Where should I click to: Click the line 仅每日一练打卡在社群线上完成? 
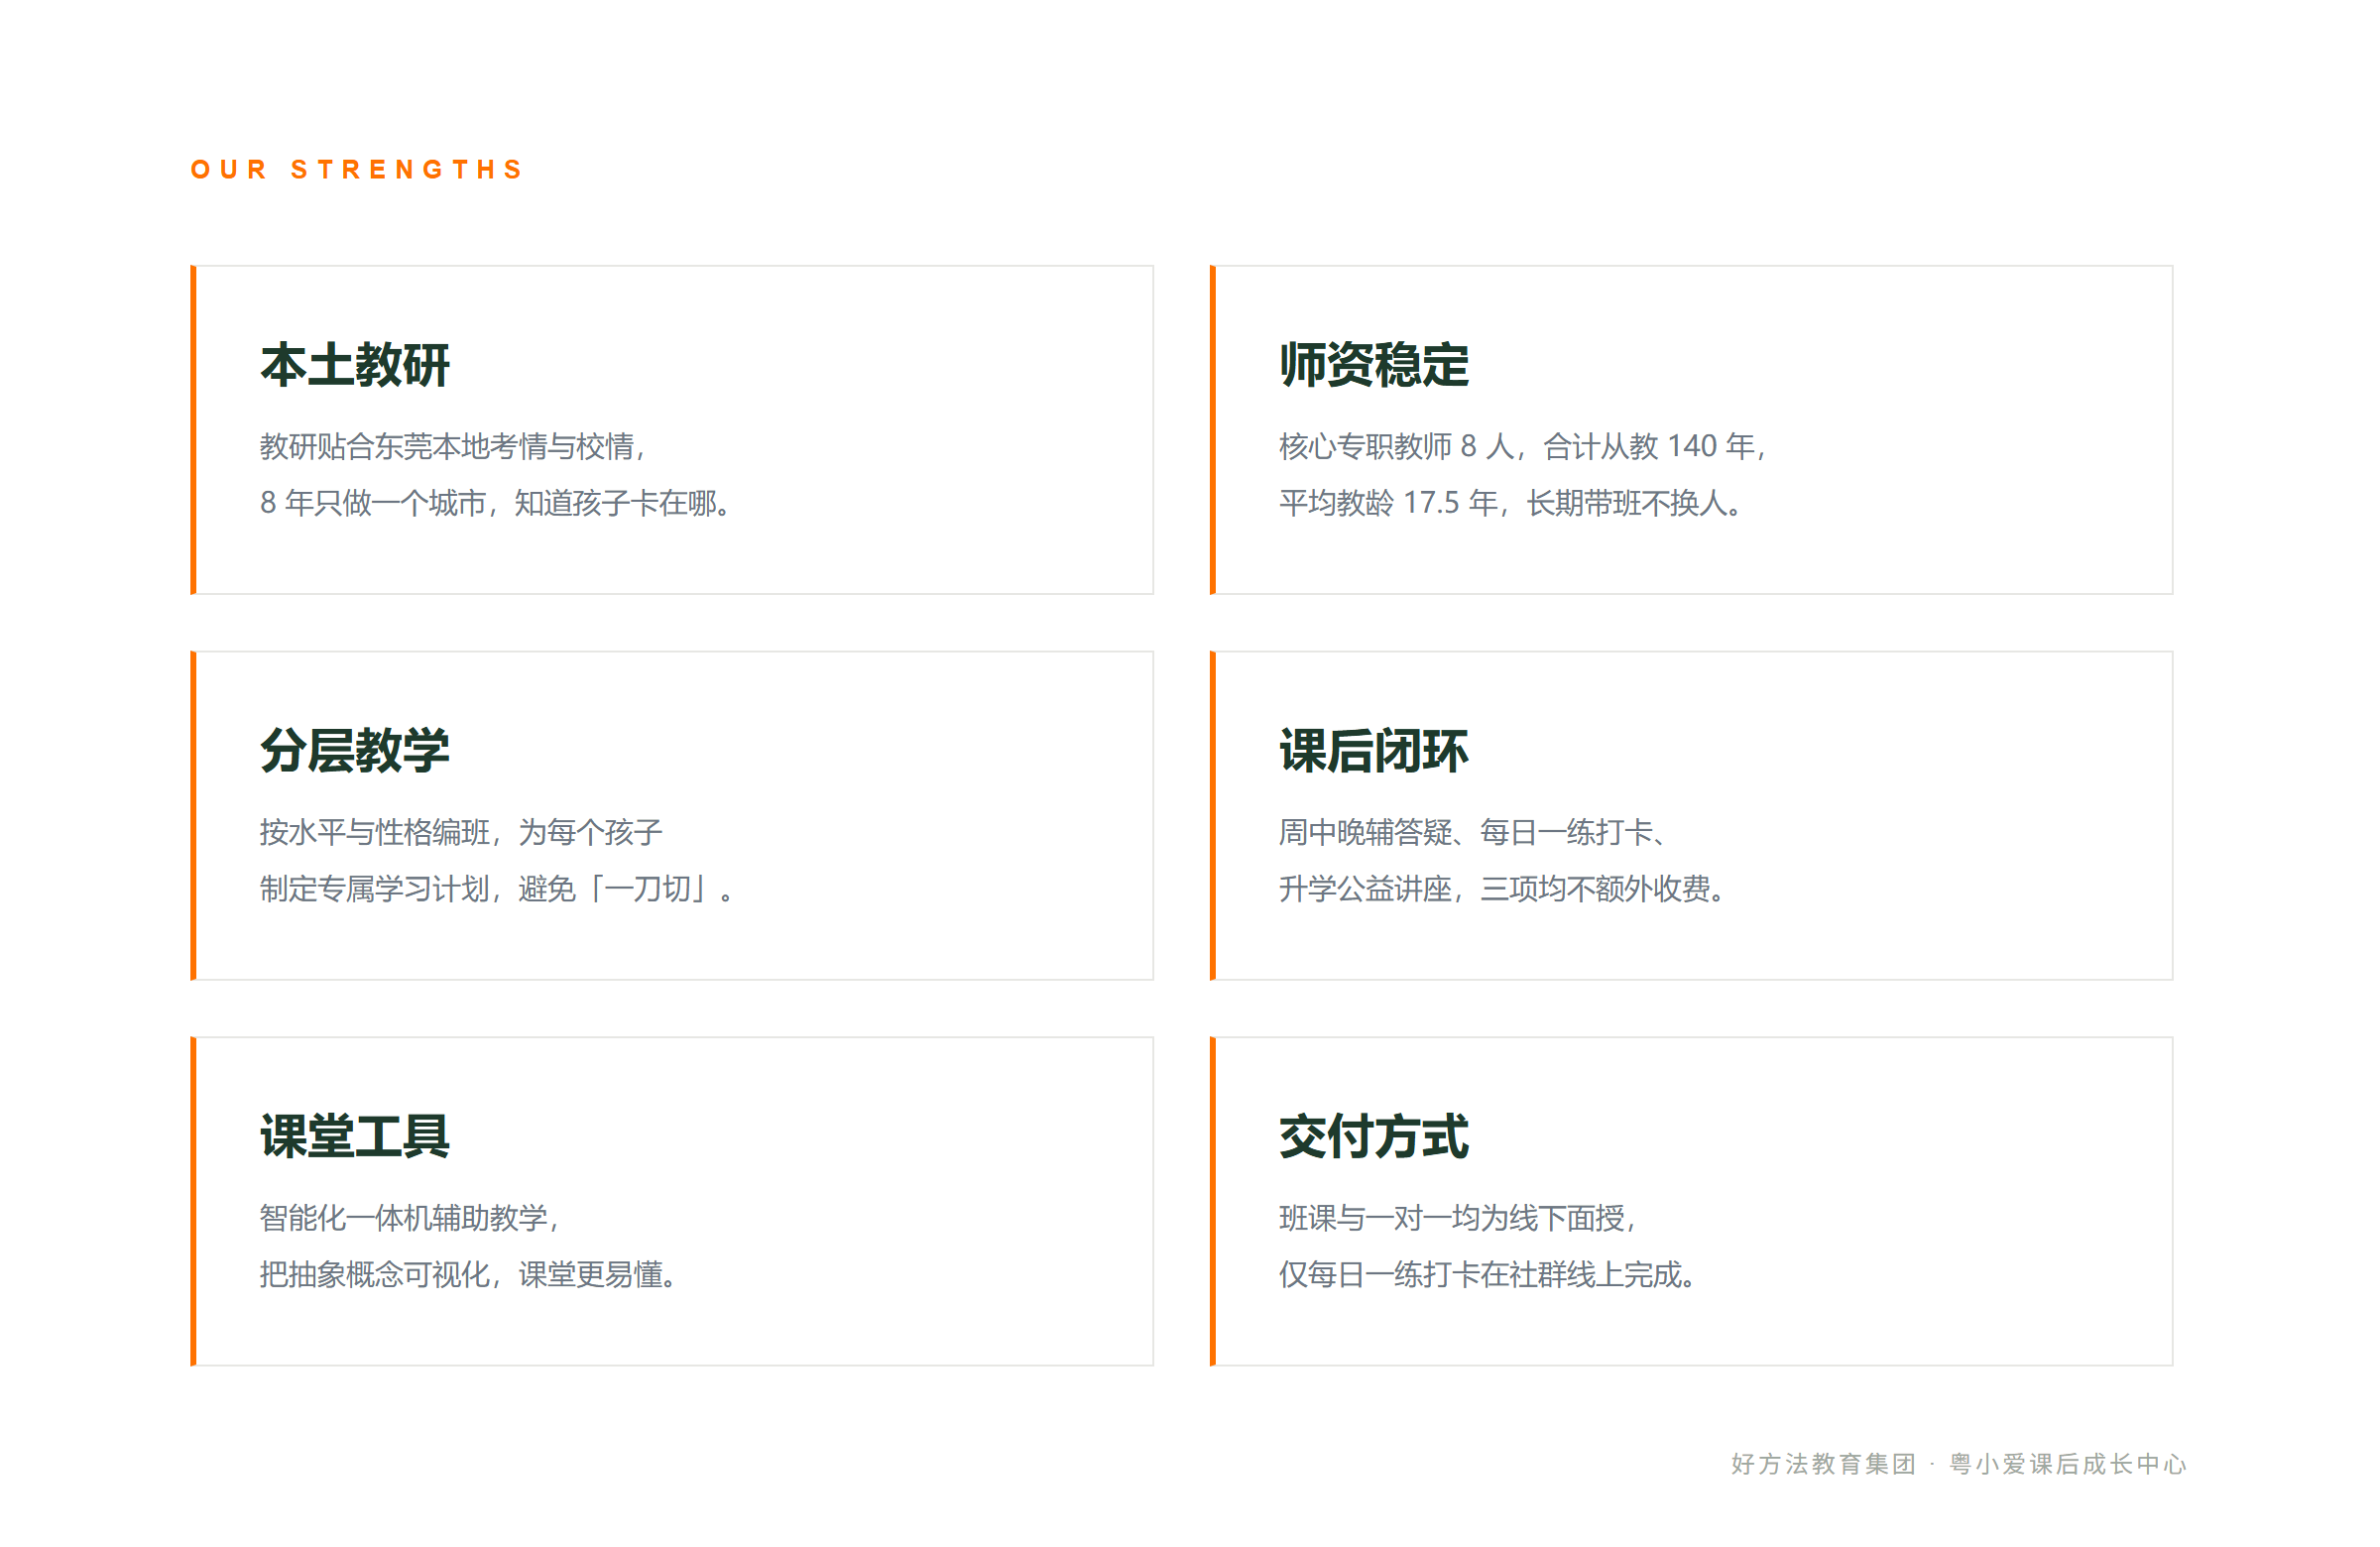[1487, 1275]
